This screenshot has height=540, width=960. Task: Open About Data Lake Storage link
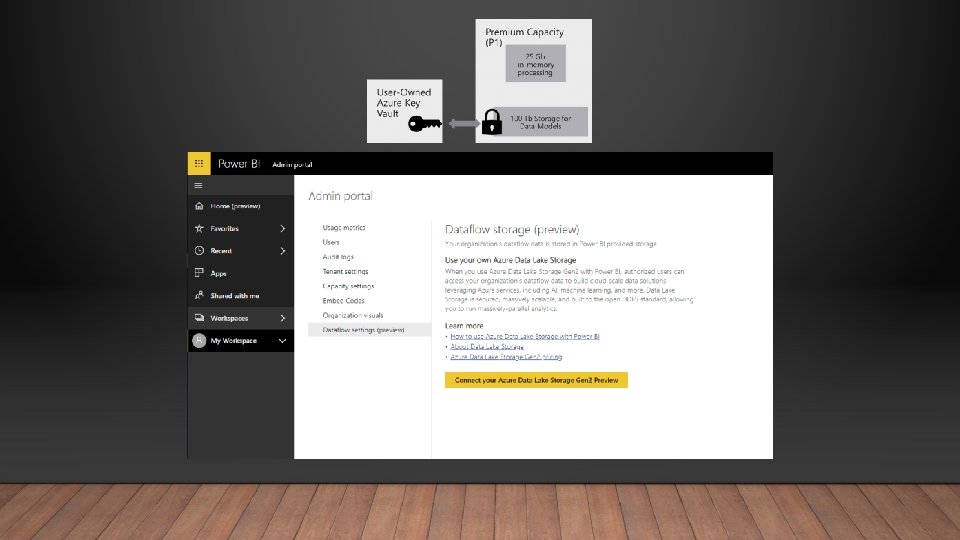point(487,347)
